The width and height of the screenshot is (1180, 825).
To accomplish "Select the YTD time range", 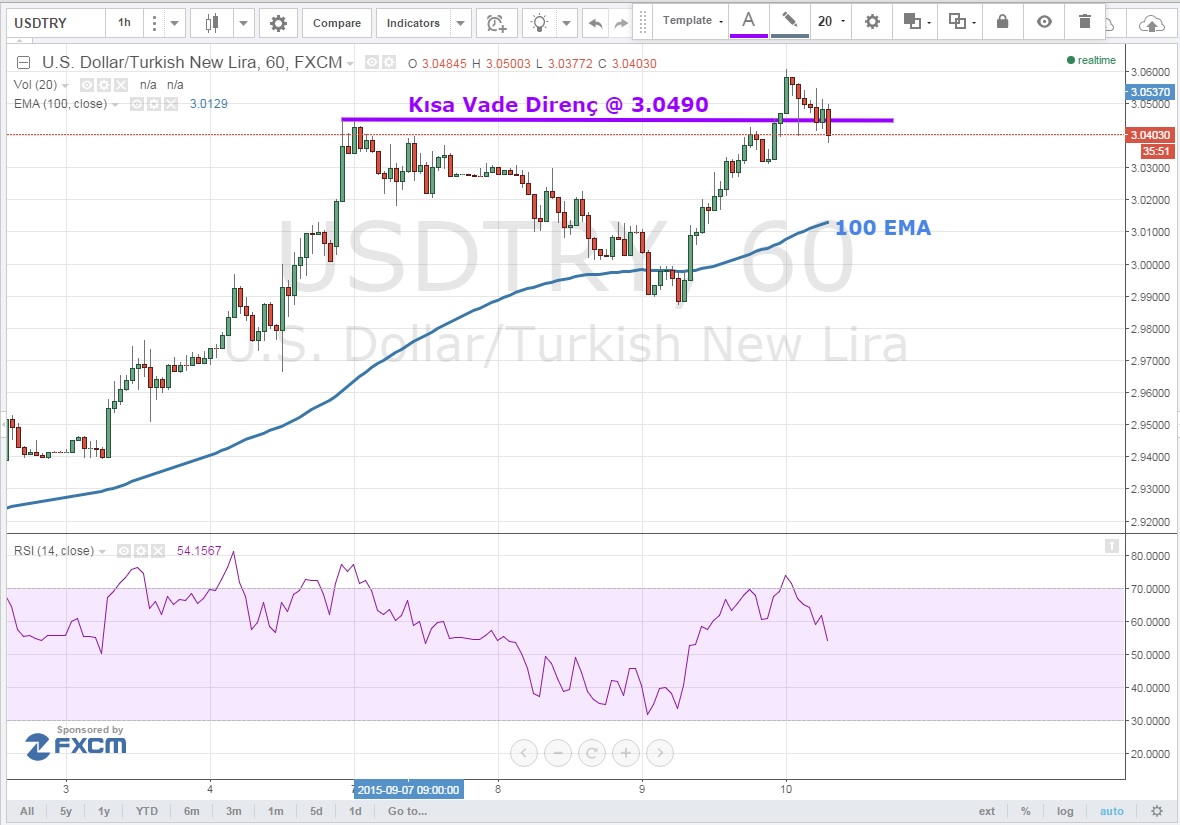I will pos(147,811).
